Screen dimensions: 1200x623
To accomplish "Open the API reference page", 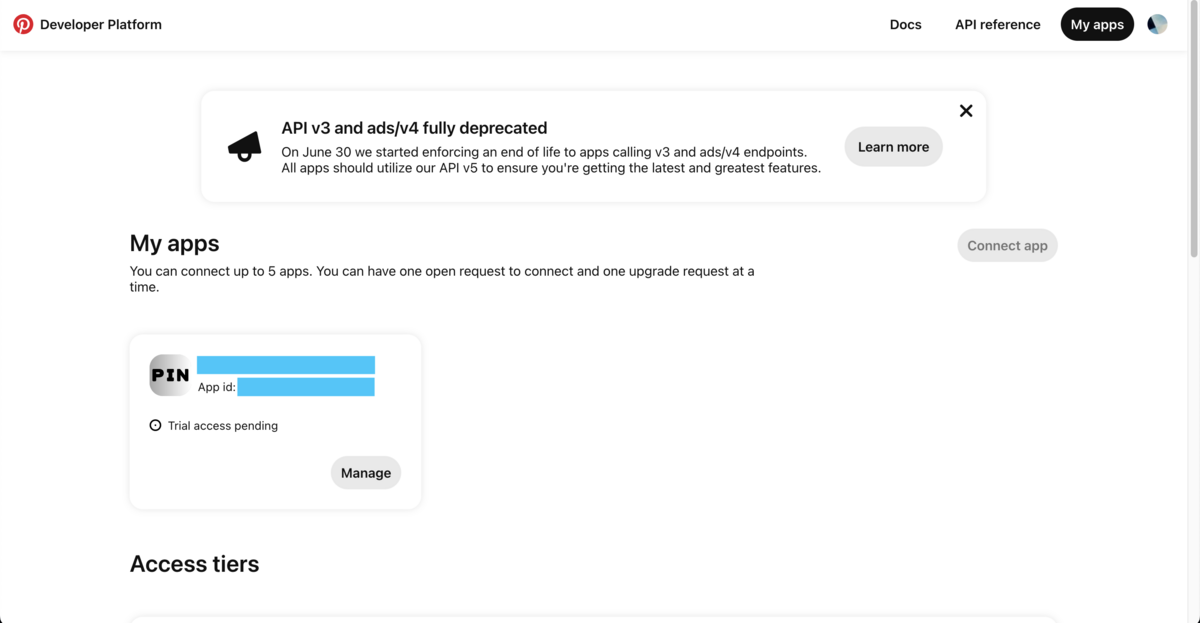I will pos(998,24).
